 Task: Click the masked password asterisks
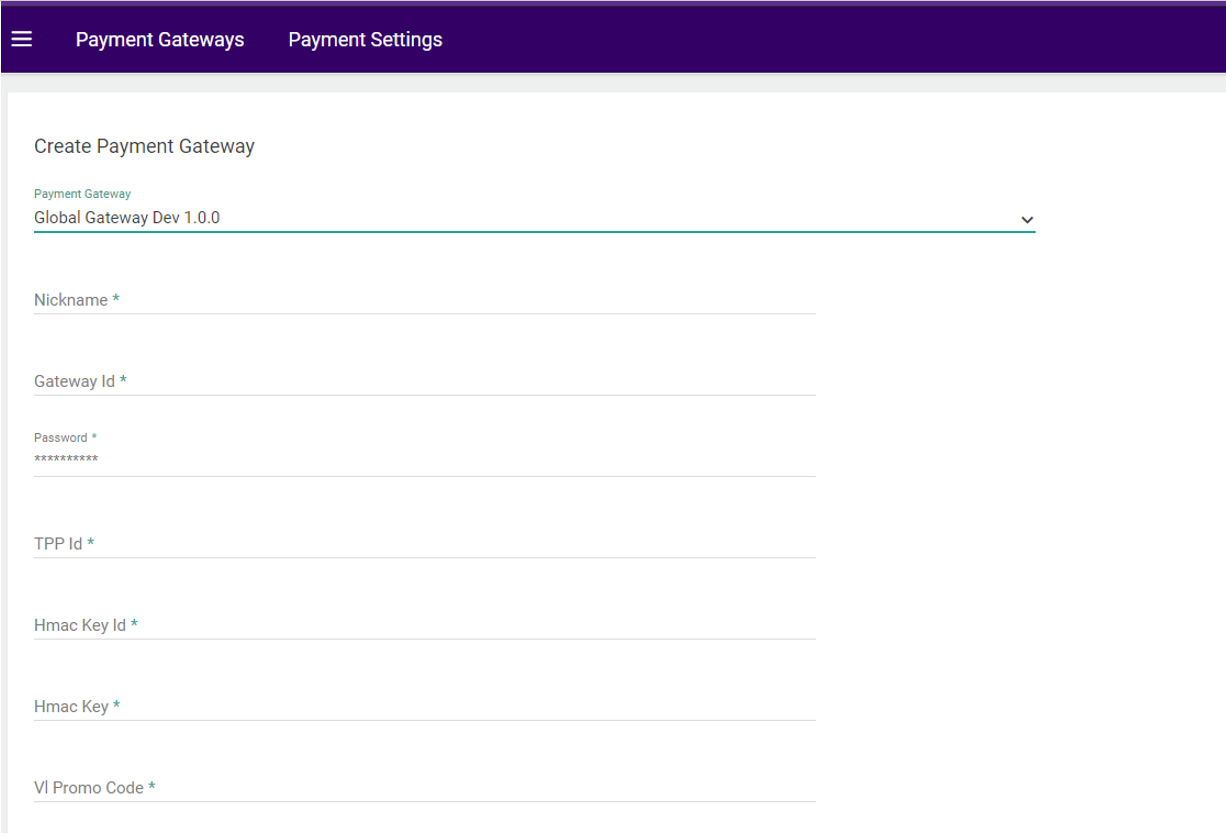click(66, 458)
